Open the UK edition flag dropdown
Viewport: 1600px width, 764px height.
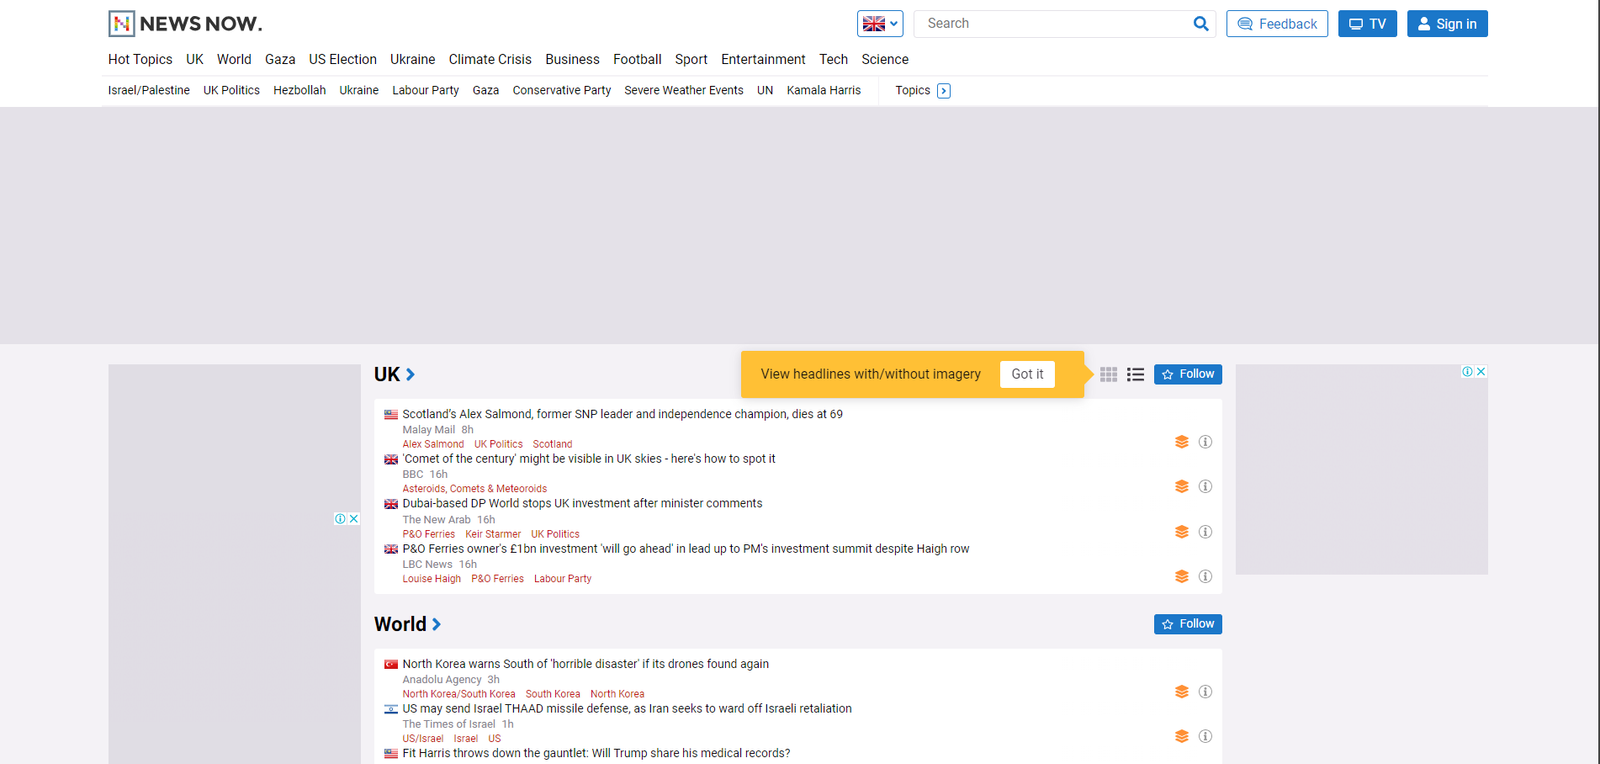880,24
